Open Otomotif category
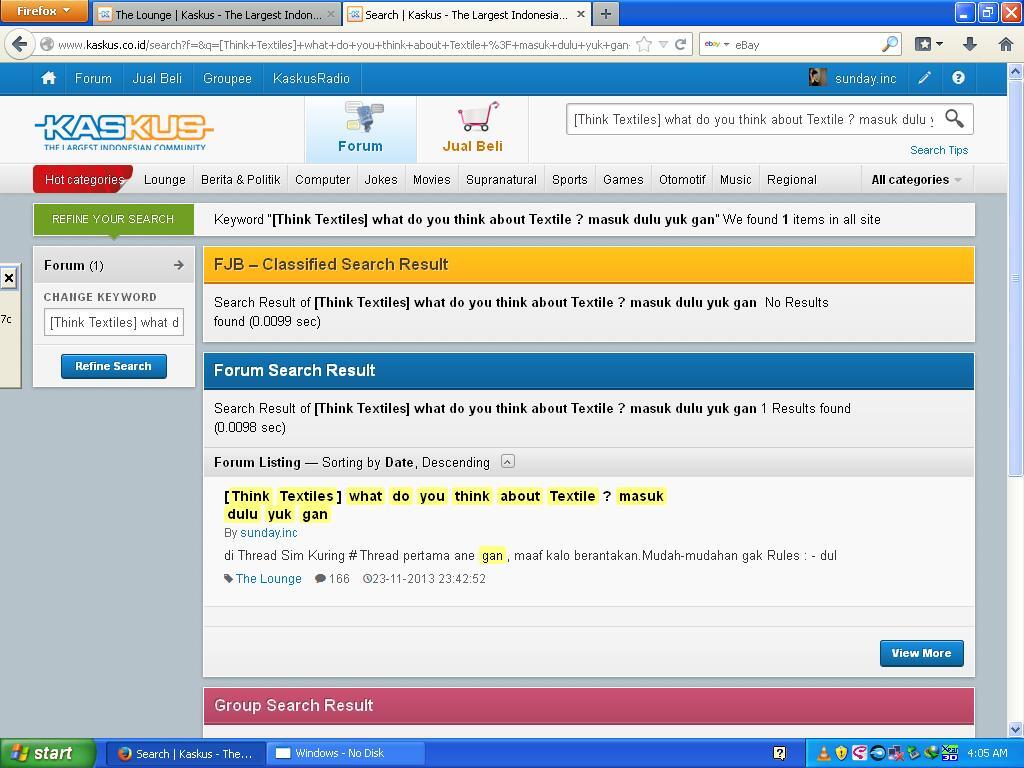1024x768 pixels. tap(682, 180)
